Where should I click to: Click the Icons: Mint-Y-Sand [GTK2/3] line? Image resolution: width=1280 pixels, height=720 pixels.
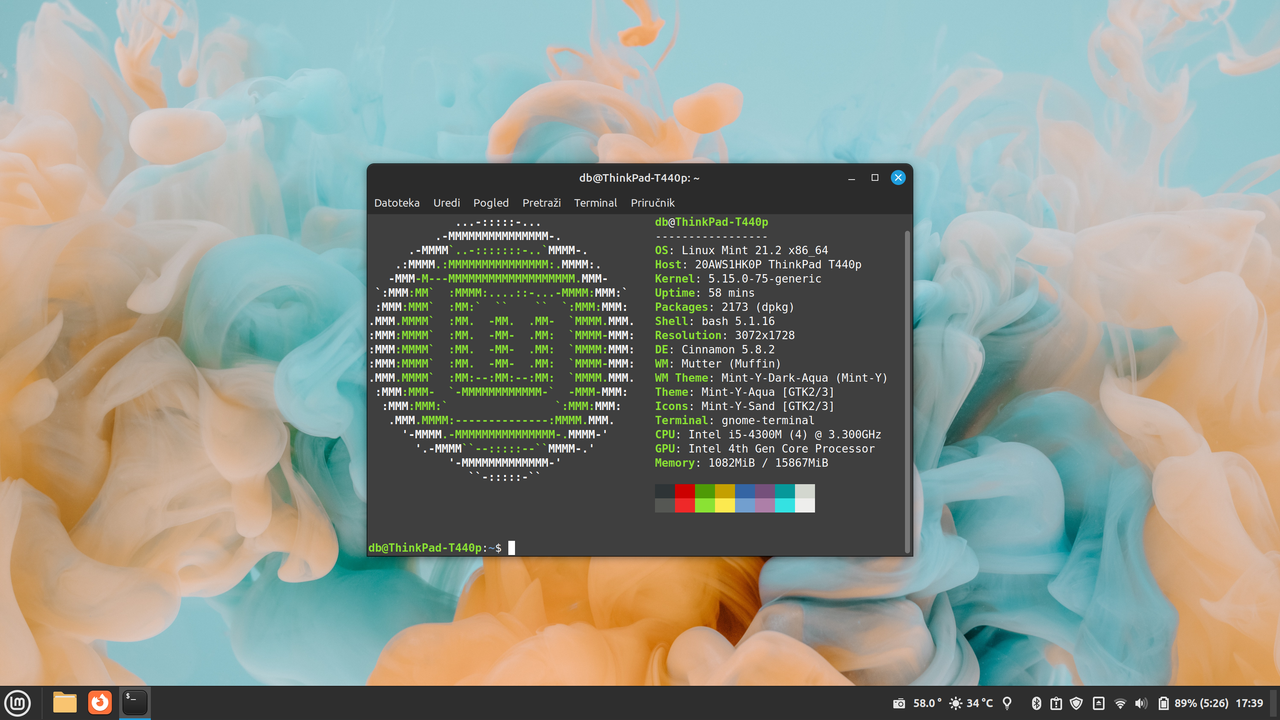[745, 406]
